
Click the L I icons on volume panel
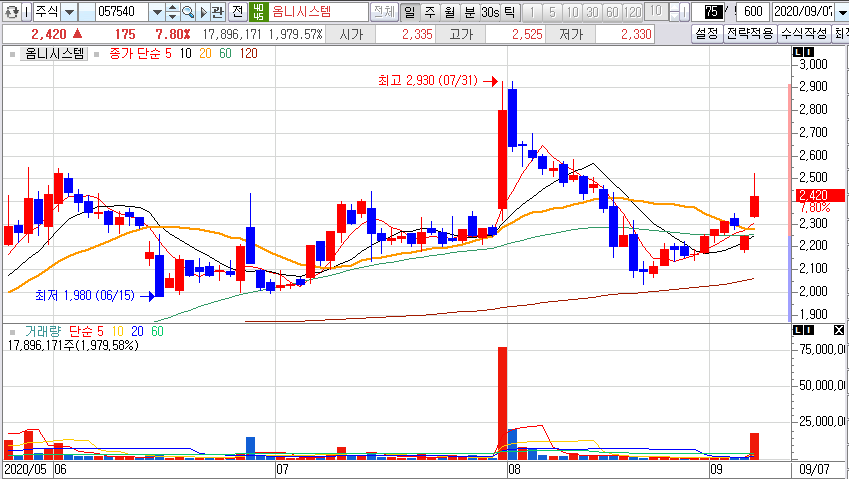coord(802,330)
